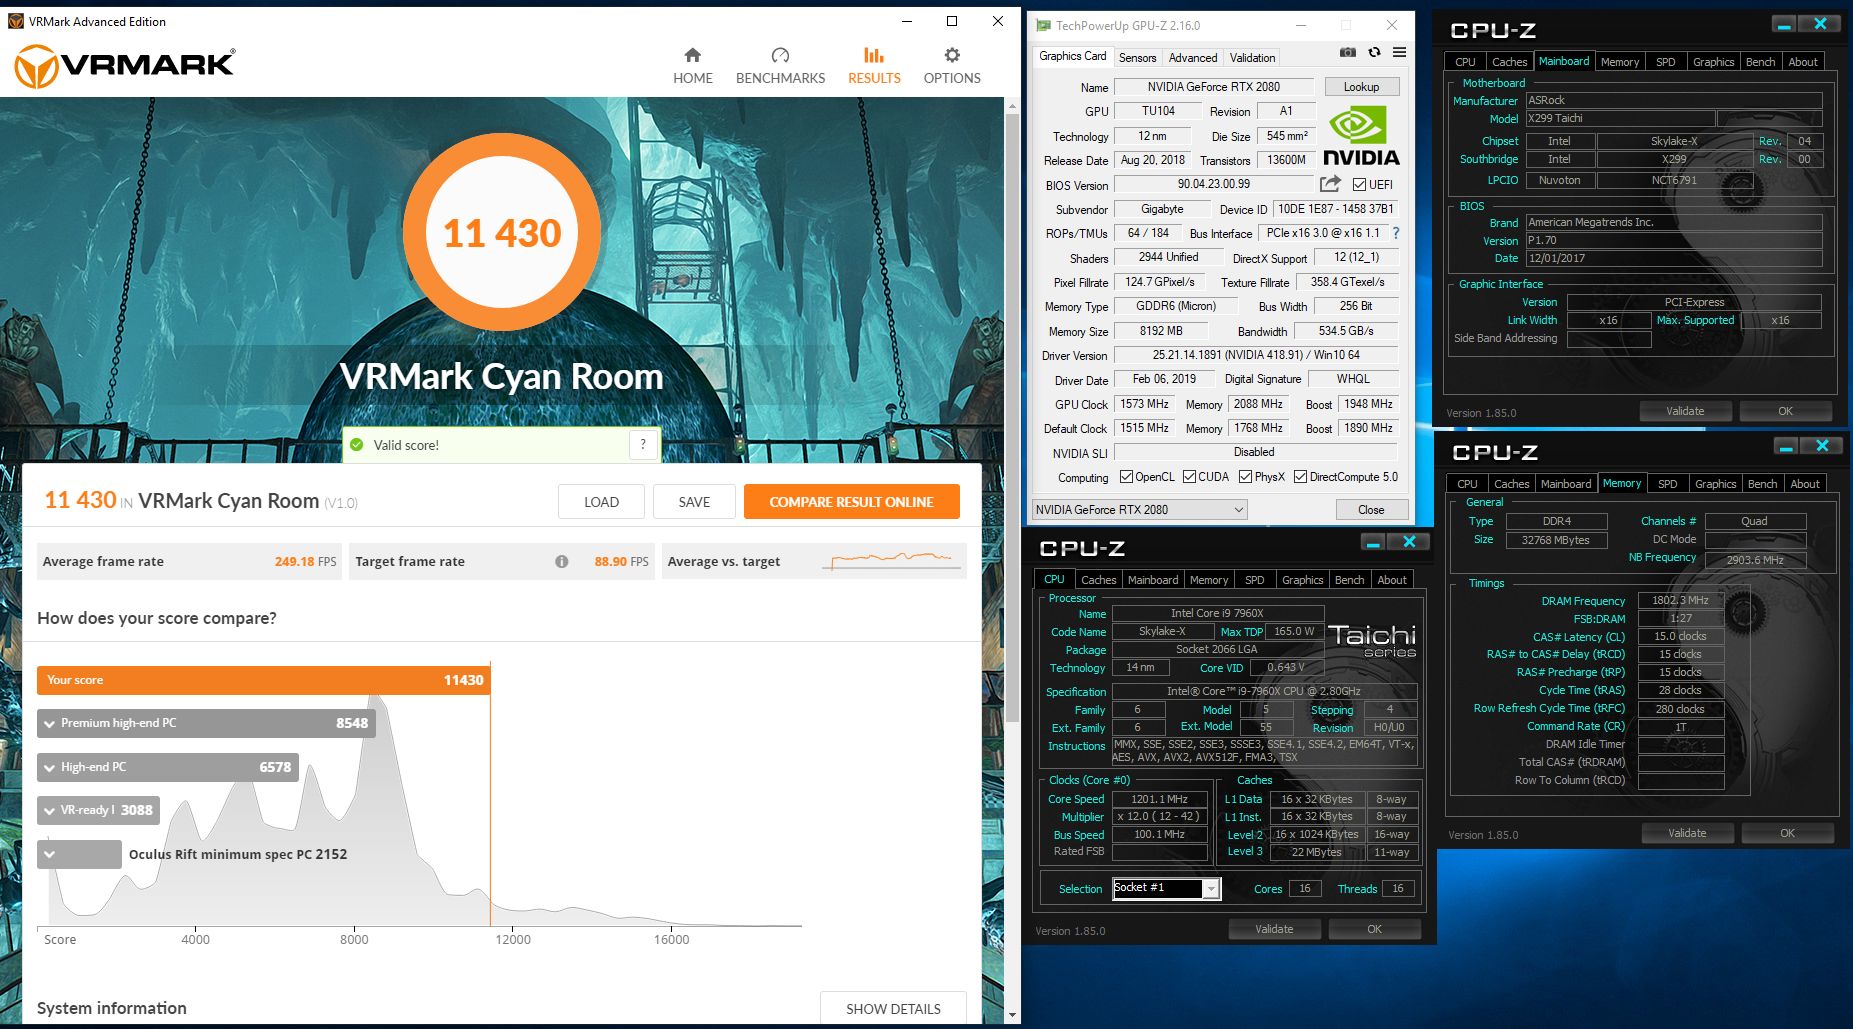The image size is (1853, 1029).
Task: Toggle DirectCompute 5.0 checkbox
Action: 1300,477
